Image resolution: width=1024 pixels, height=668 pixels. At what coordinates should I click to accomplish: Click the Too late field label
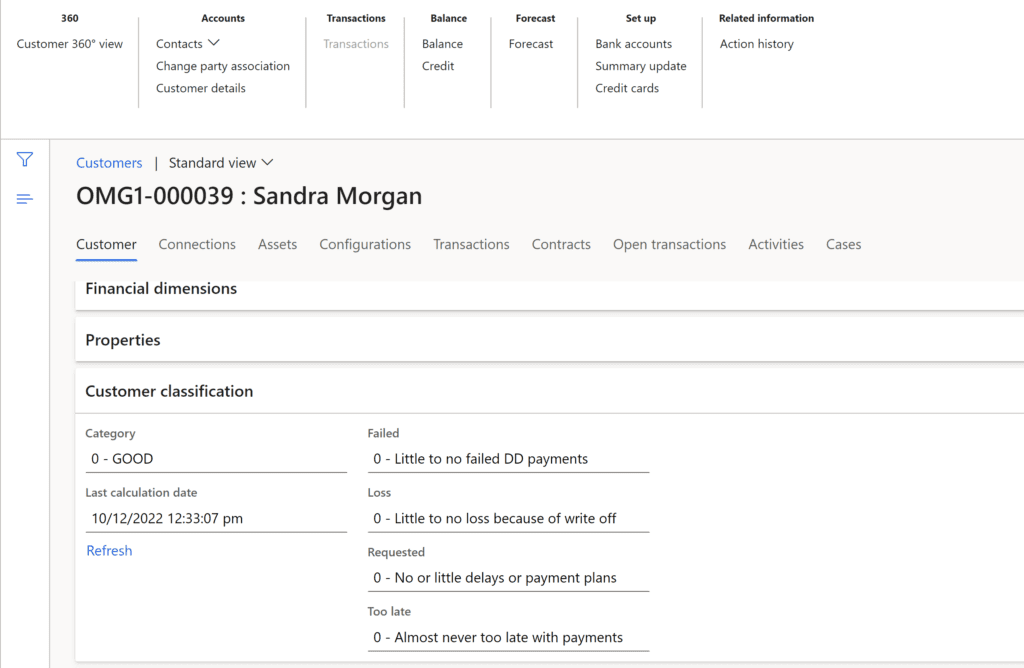coord(389,612)
